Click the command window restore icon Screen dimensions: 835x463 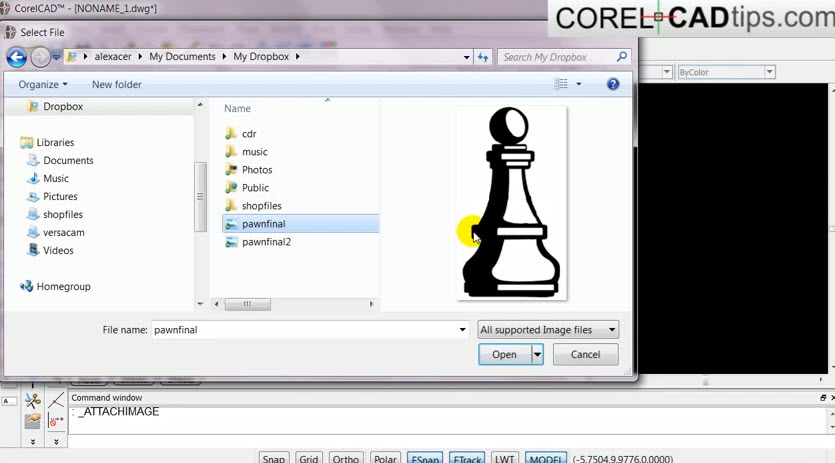click(x=823, y=397)
